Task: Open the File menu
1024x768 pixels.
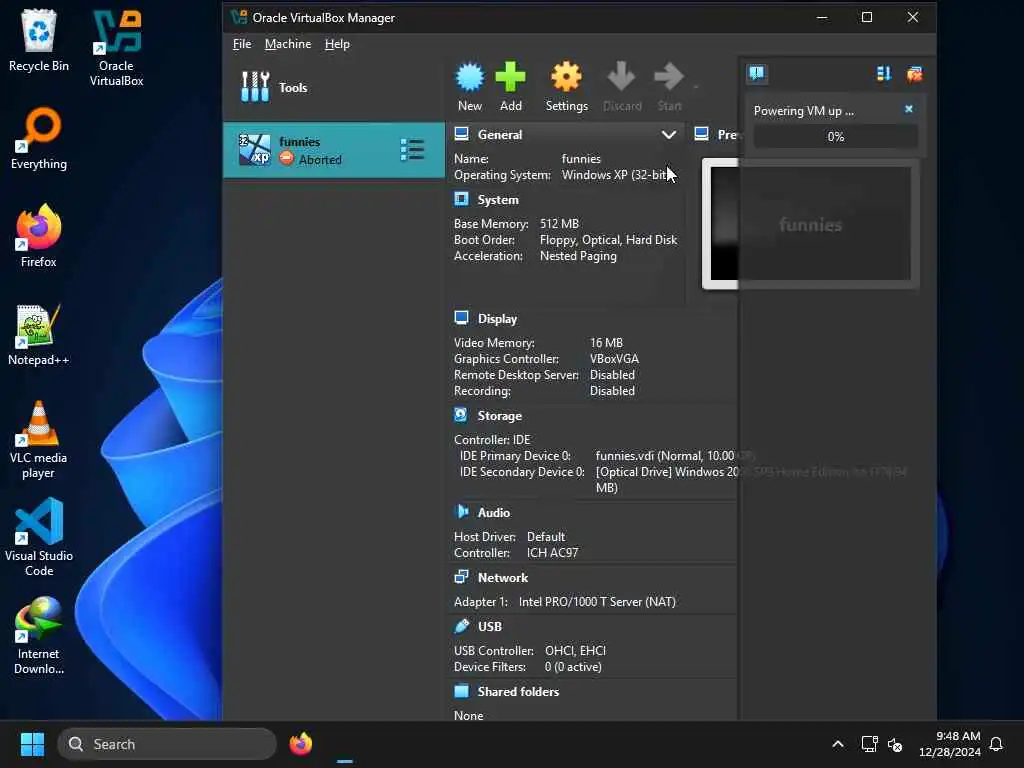Action: (242, 44)
